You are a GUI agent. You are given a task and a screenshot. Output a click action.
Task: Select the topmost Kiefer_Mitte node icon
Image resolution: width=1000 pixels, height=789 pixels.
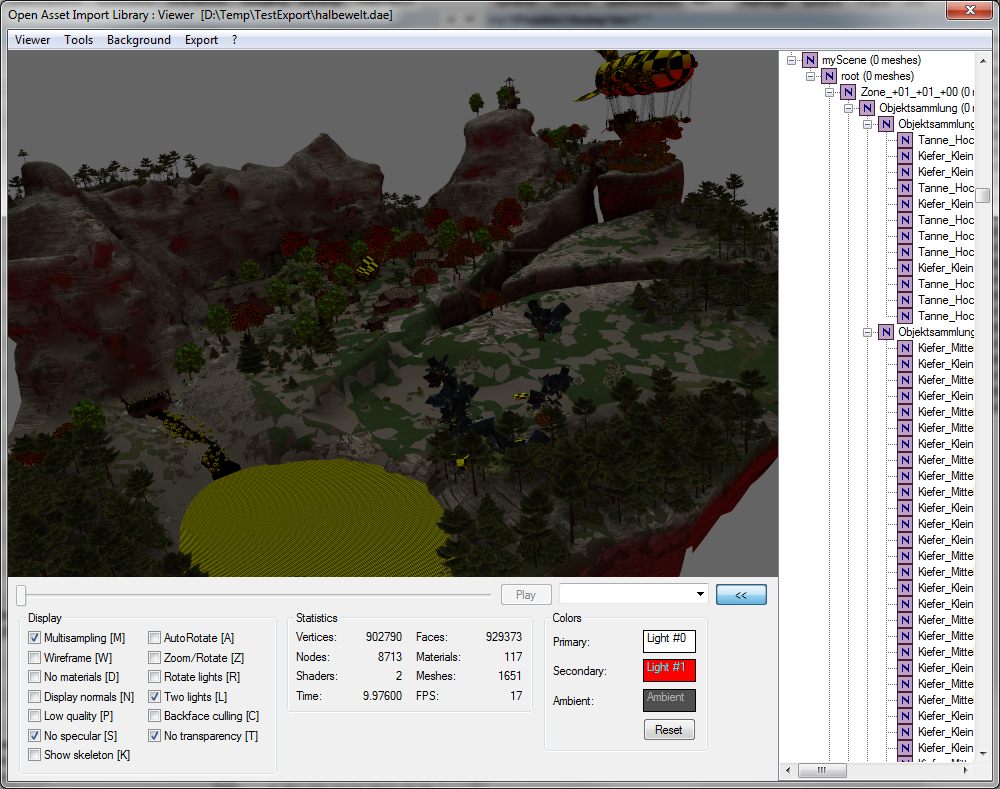pyautogui.click(x=905, y=348)
